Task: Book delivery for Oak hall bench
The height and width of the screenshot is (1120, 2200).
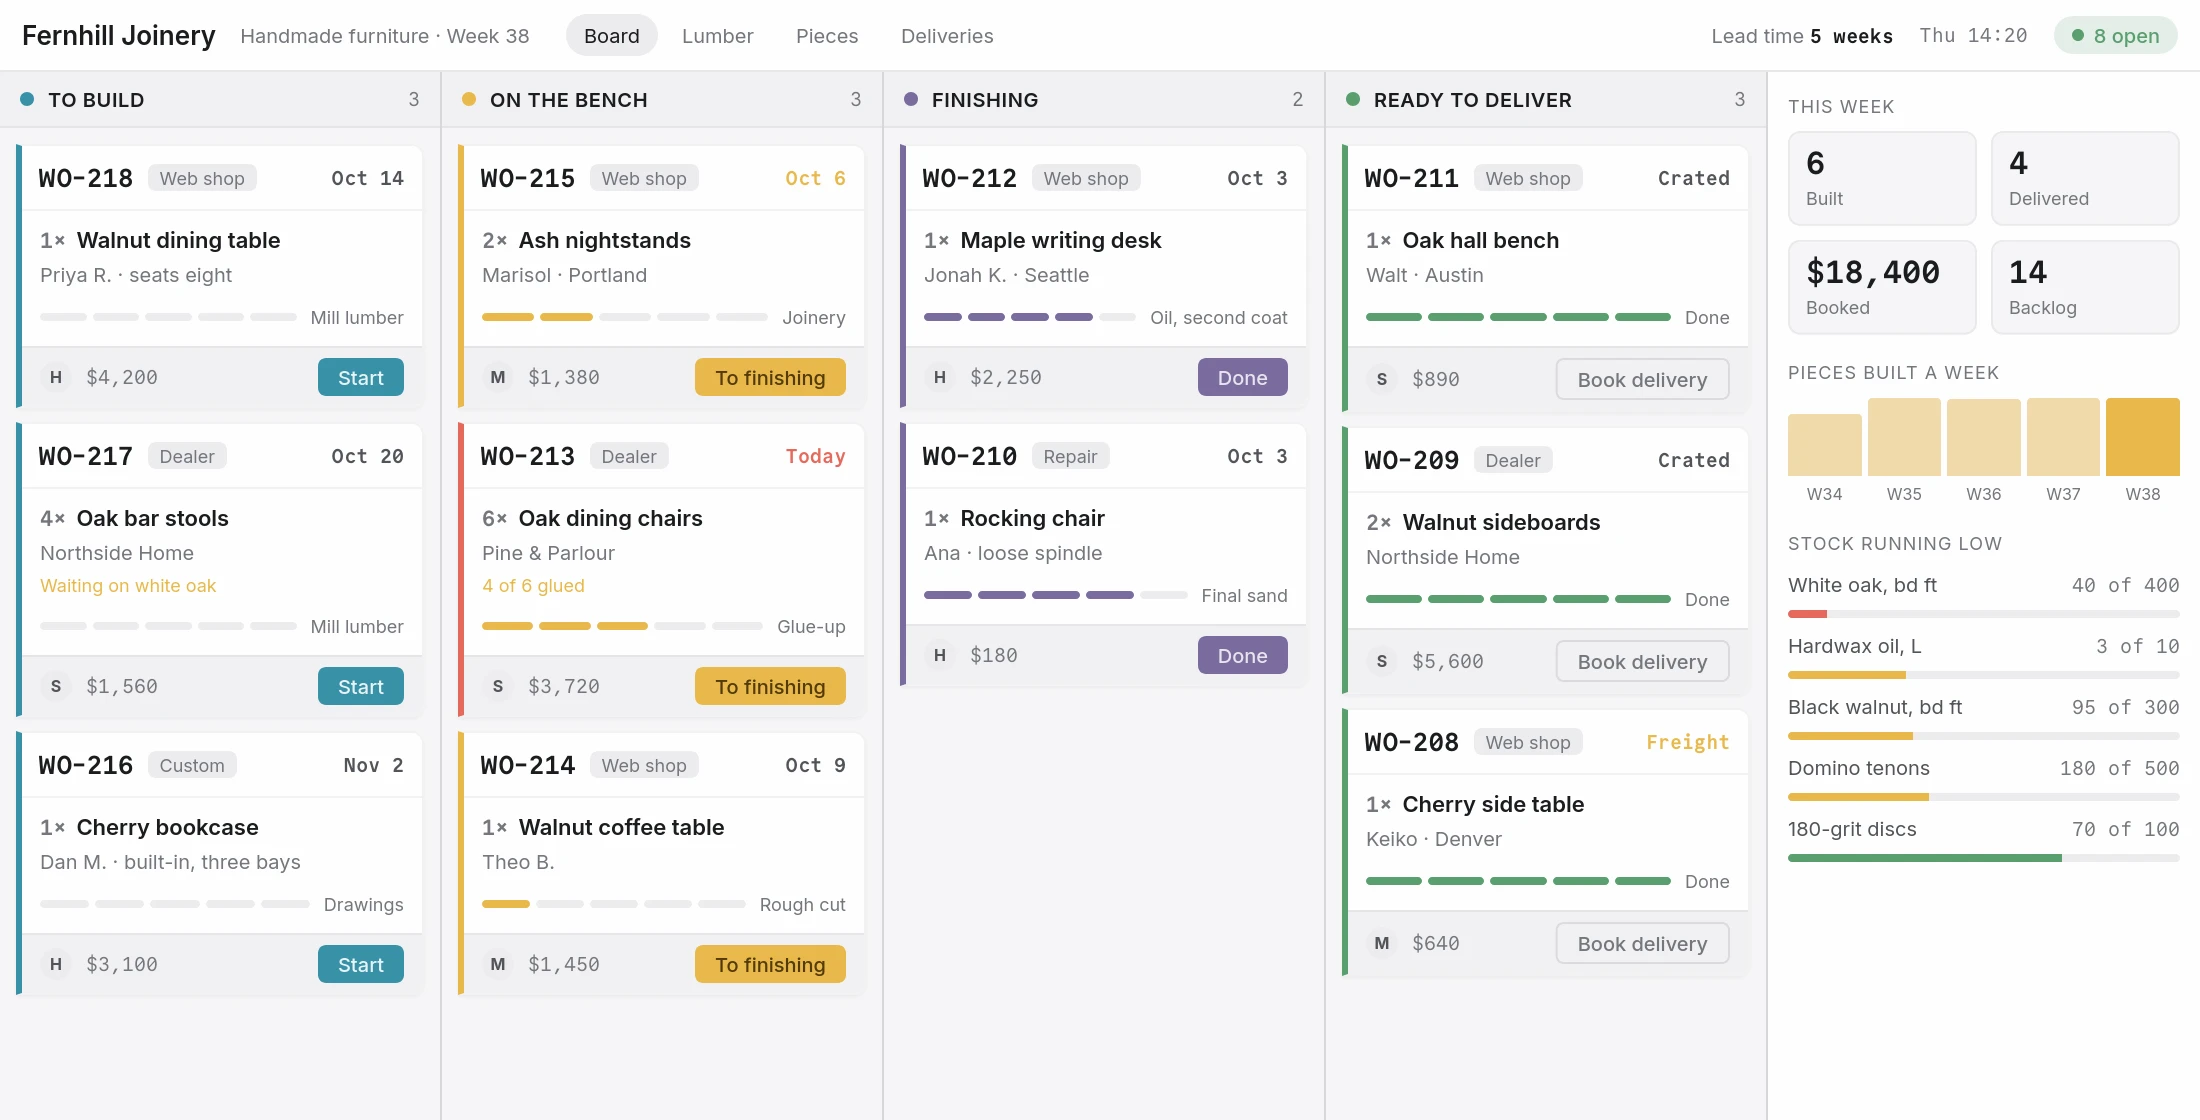Action: [1642, 379]
